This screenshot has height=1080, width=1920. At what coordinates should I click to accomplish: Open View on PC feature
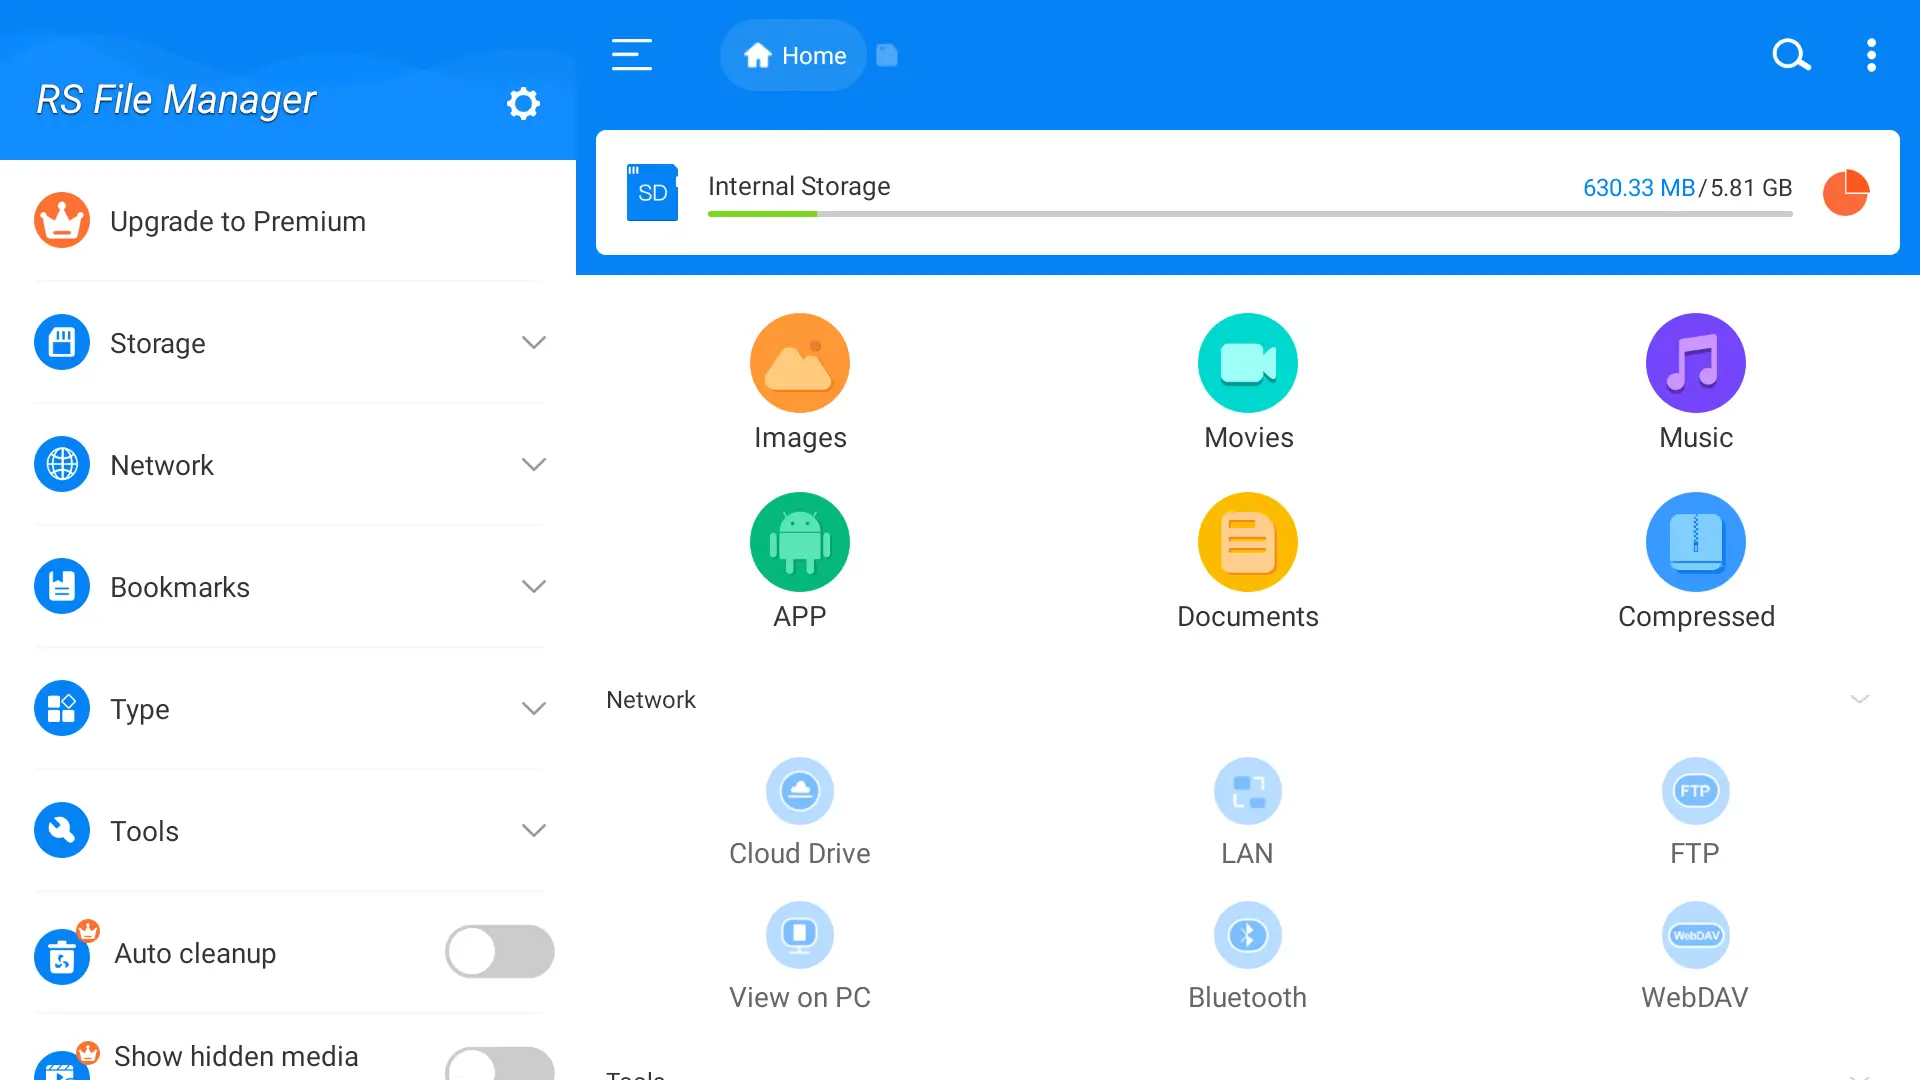coord(799,956)
